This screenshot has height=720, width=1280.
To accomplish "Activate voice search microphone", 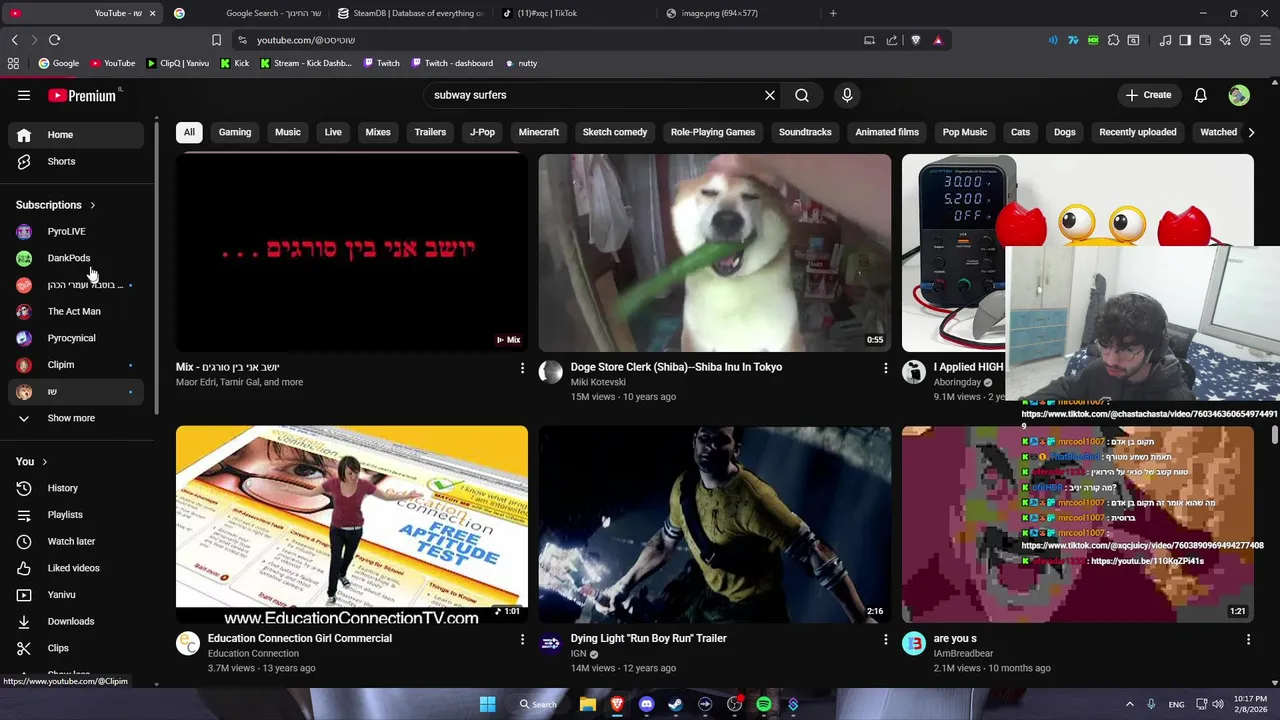I will pos(847,95).
